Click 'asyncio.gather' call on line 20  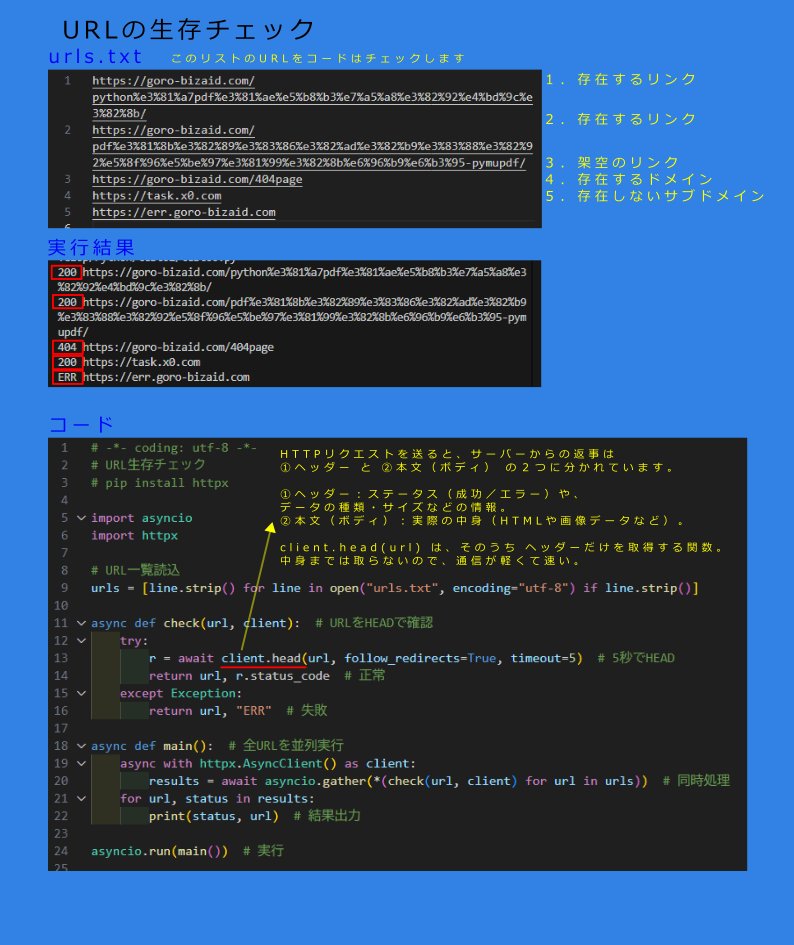(315, 781)
